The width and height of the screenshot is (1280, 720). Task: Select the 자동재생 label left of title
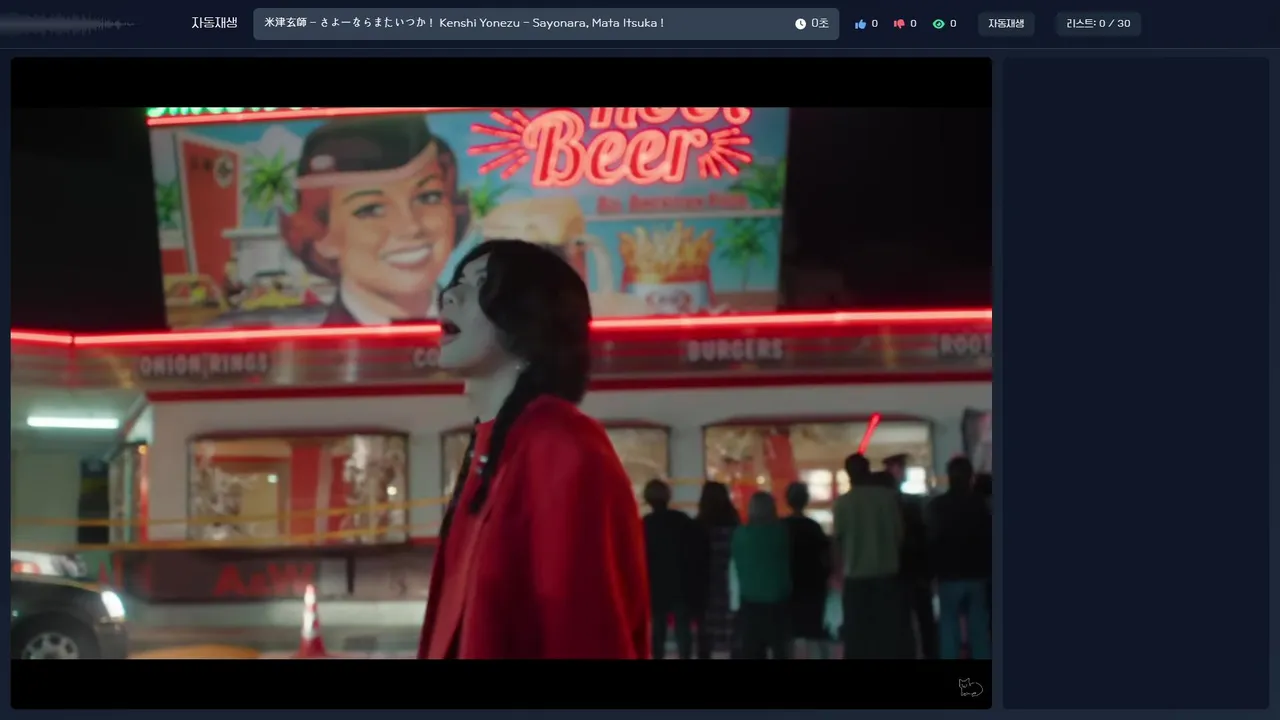click(214, 23)
